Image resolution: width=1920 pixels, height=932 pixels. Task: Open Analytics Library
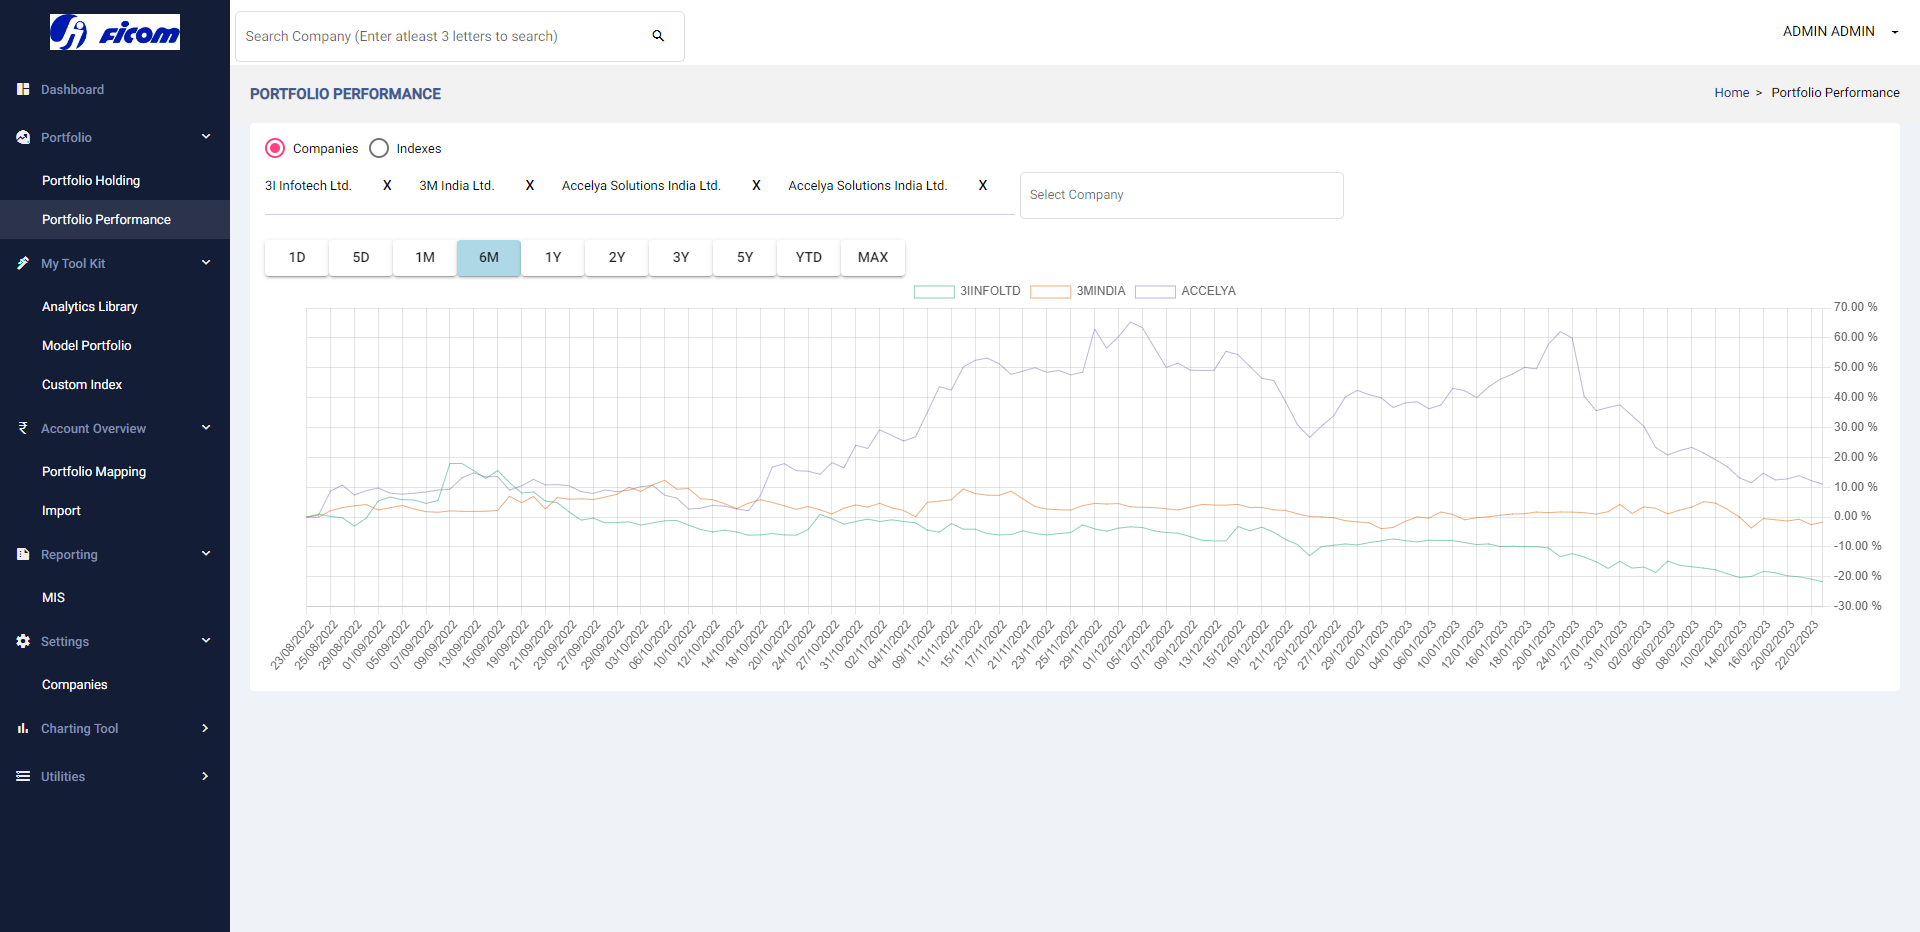90,307
